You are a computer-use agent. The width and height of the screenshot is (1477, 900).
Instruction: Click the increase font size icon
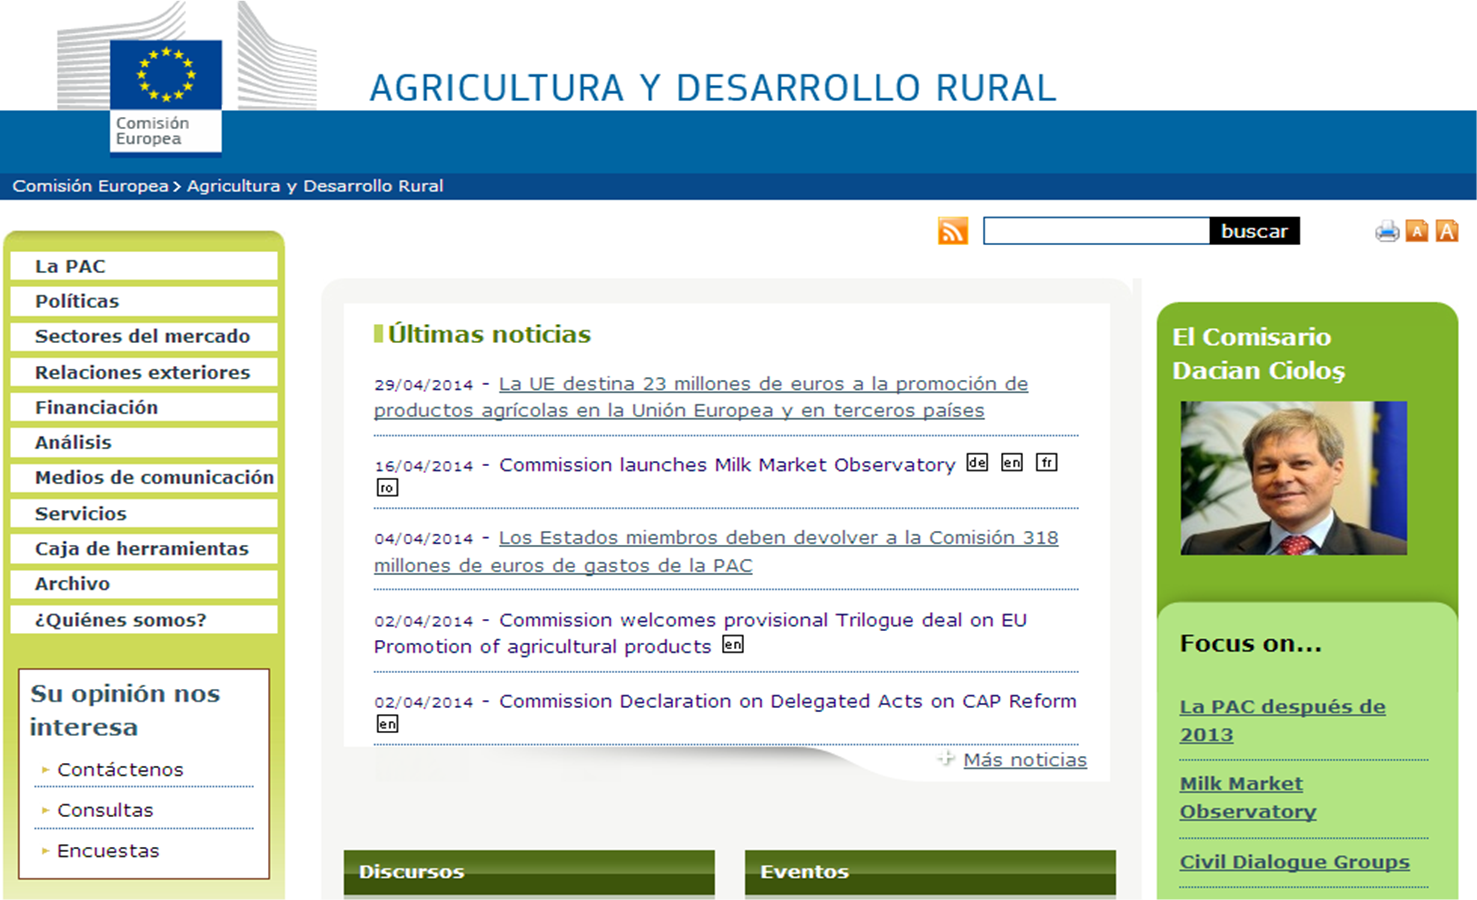(x=1446, y=231)
